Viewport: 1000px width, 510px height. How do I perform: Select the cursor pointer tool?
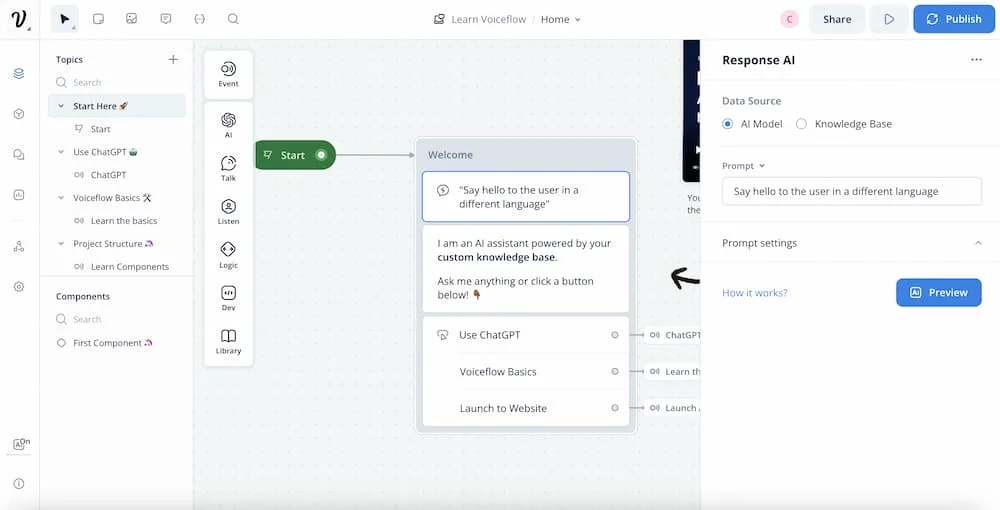pyautogui.click(x=64, y=19)
